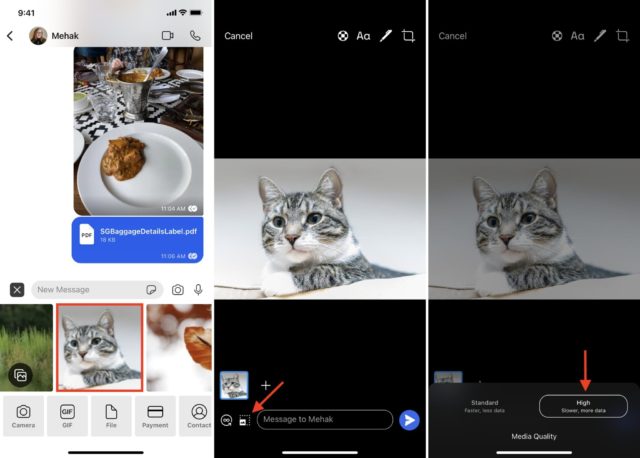Tap Cancel in the middle photo editor
Image resolution: width=640 pixels, height=458 pixels.
pos(238,36)
